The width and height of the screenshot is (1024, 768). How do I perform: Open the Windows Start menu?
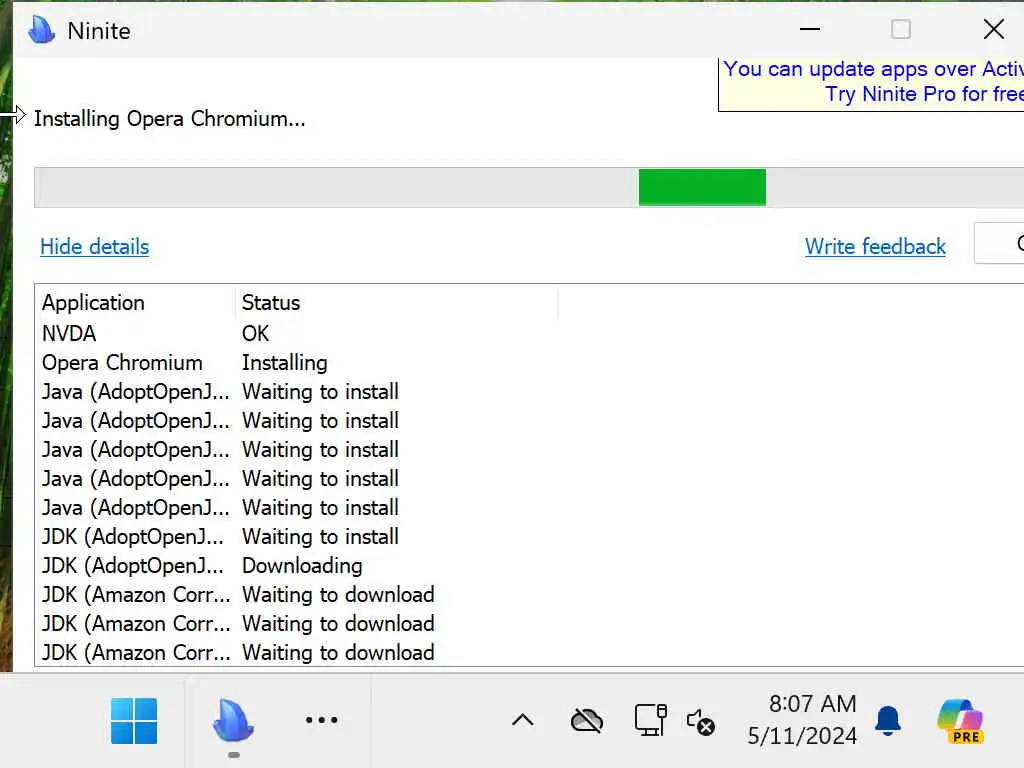134,721
